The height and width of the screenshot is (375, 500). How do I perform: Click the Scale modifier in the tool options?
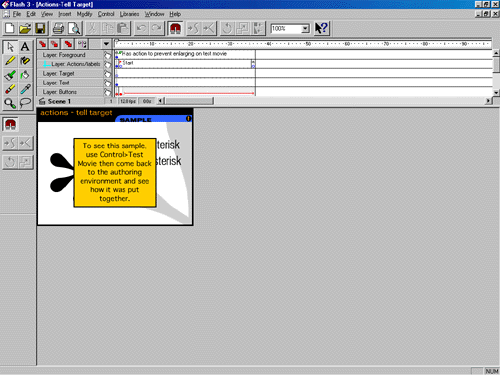pos(25,162)
